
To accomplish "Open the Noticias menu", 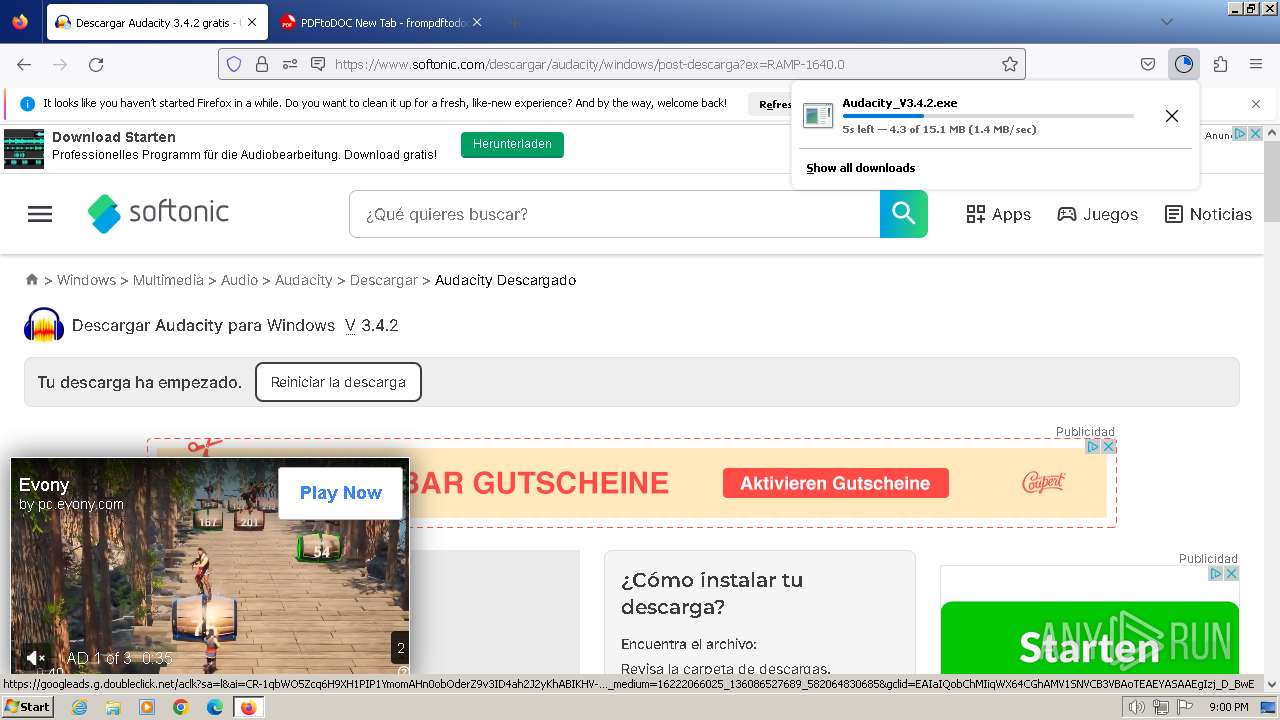I will pyautogui.click(x=1208, y=214).
